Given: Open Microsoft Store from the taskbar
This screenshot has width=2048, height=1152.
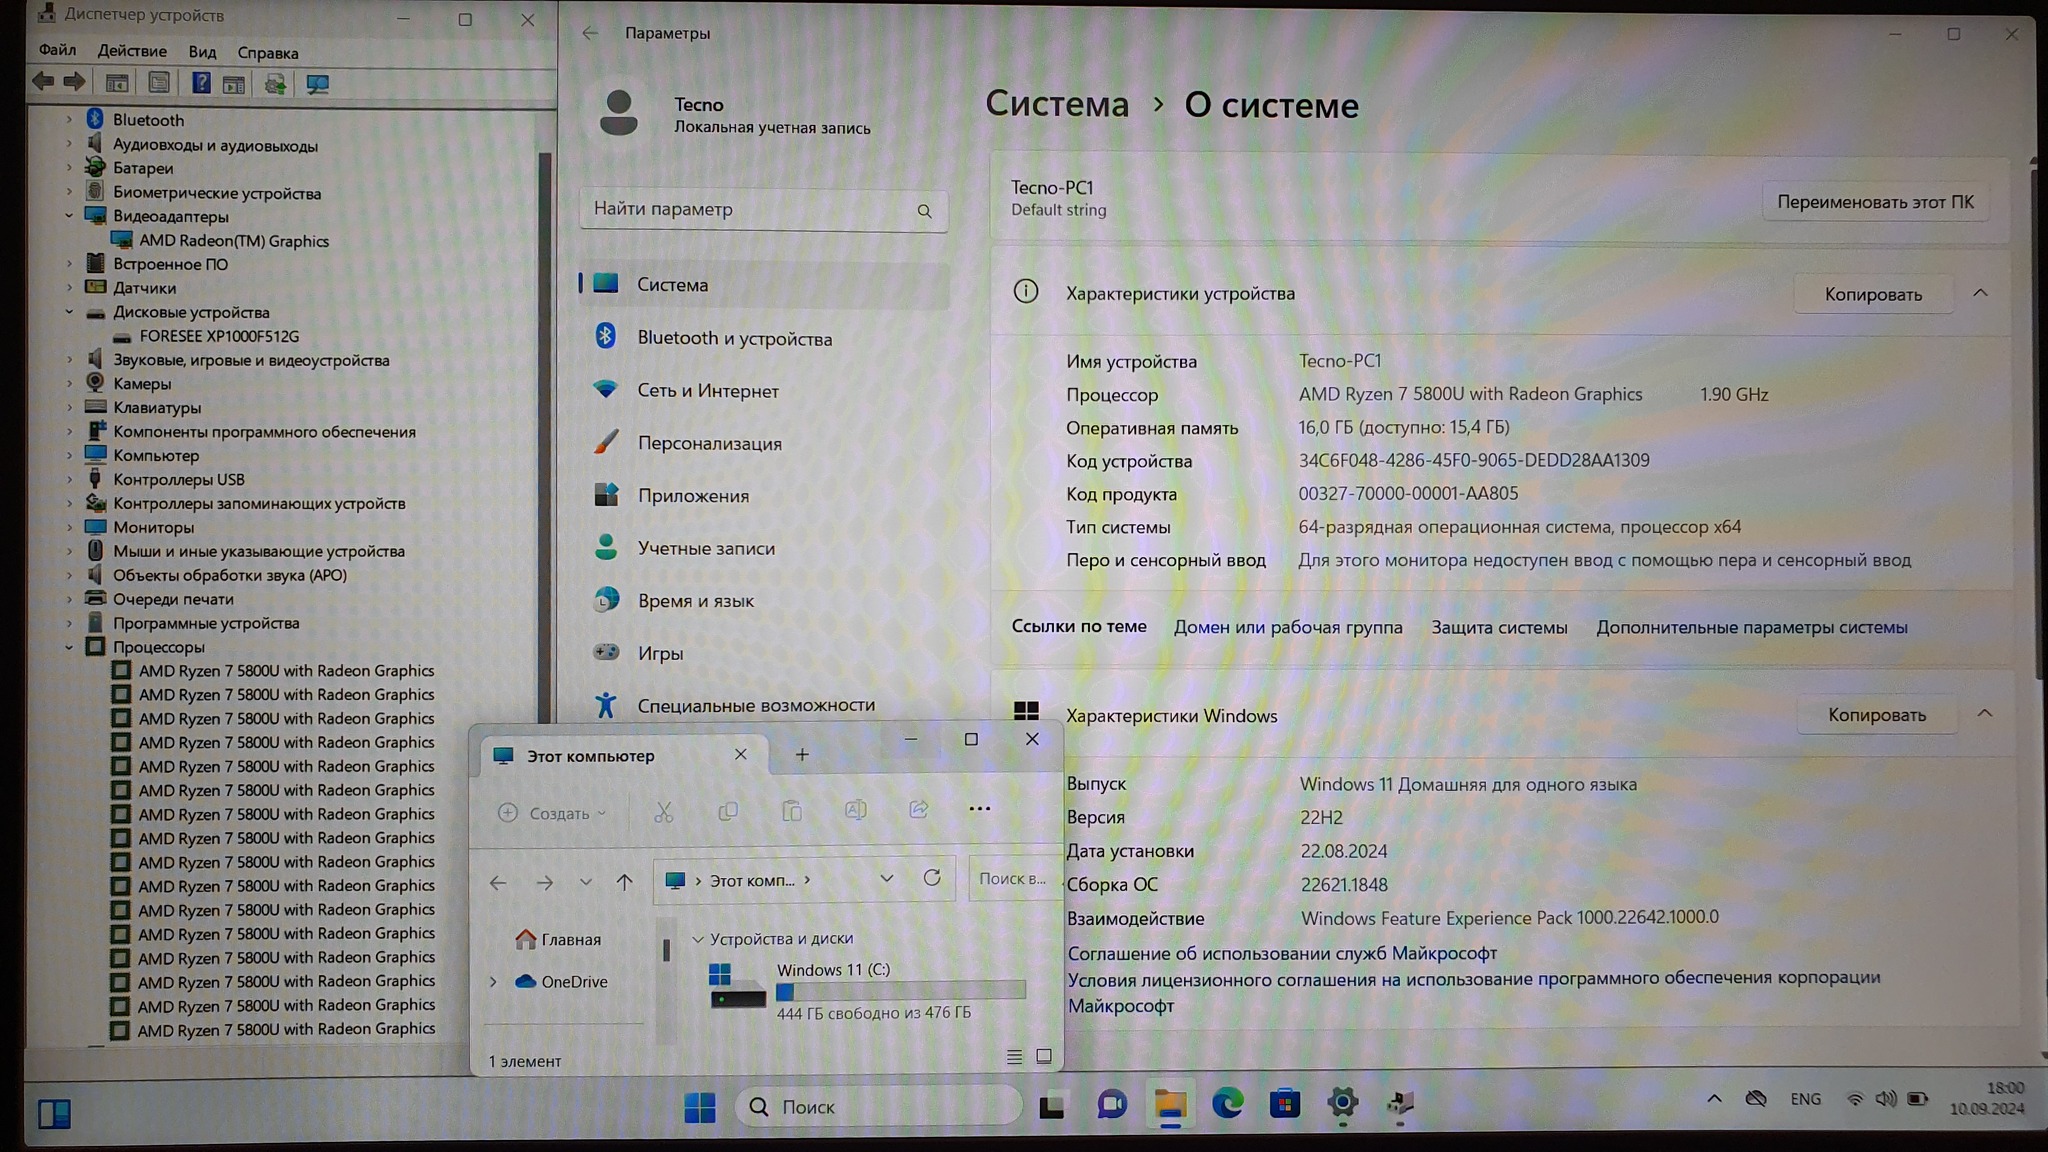Looking at the screenshot, I should point(1285,1104).
